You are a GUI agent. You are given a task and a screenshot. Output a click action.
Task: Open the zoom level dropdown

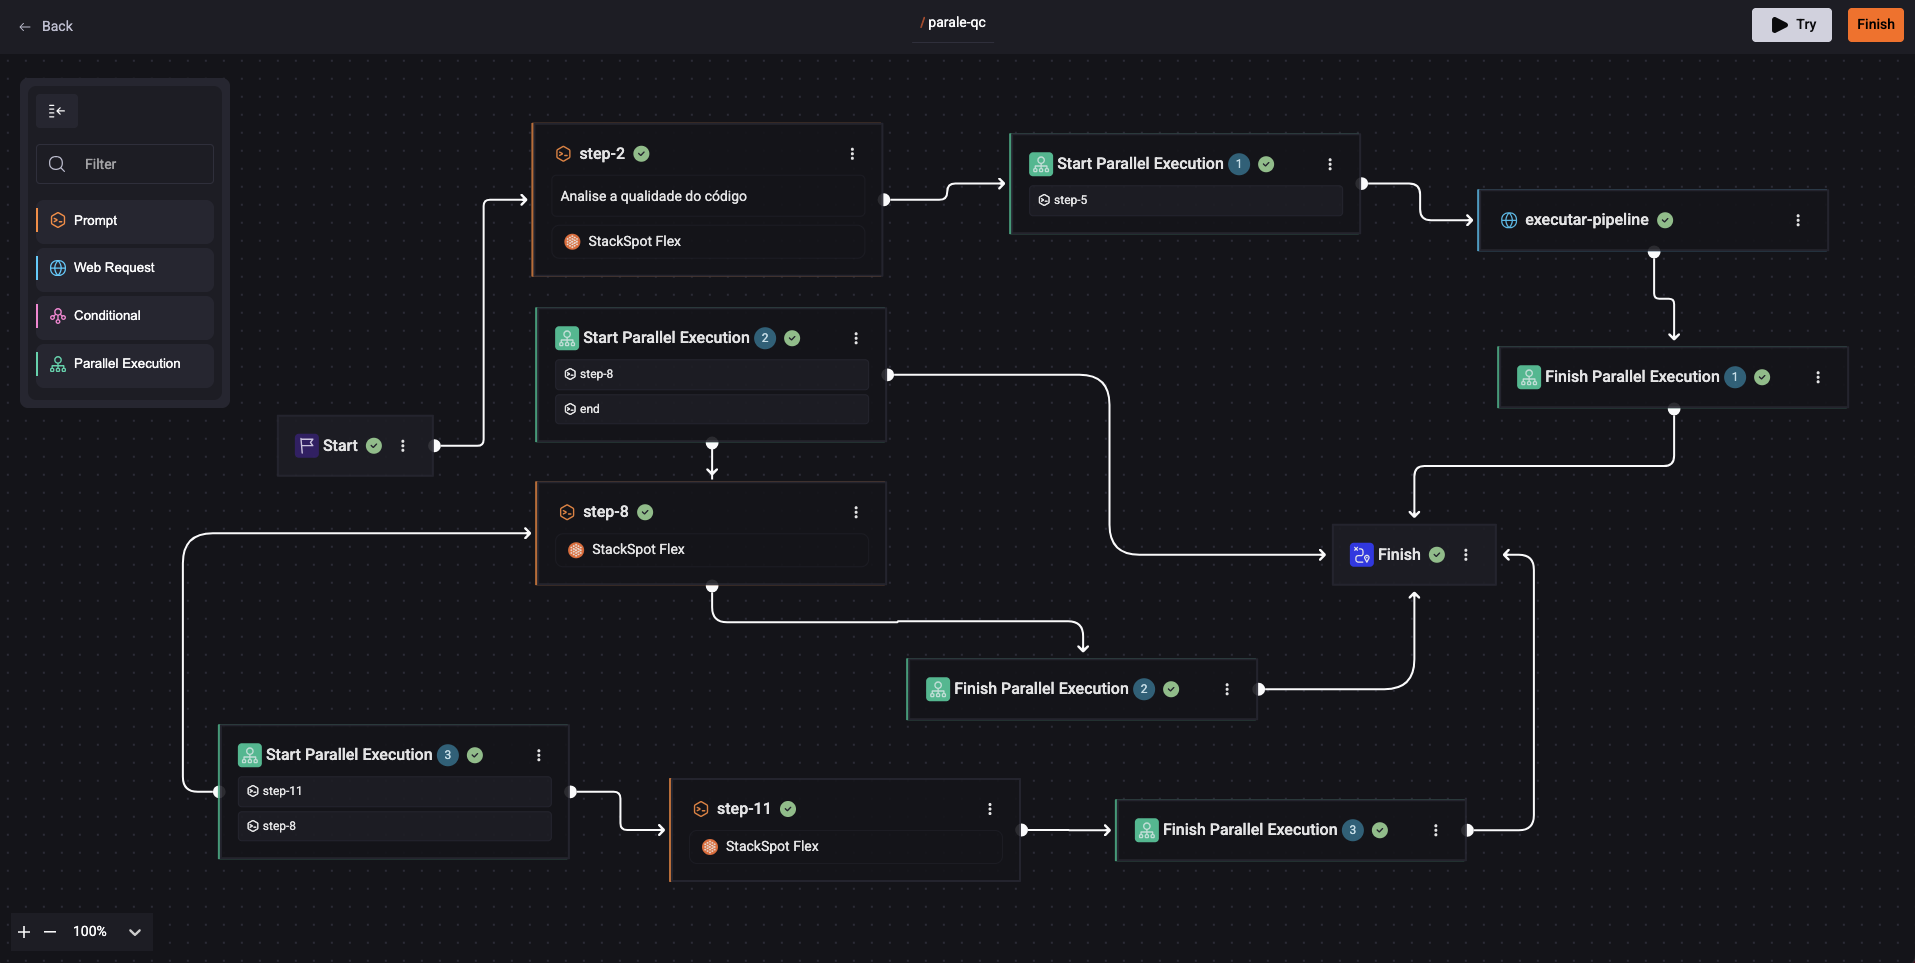click(134, 932)
